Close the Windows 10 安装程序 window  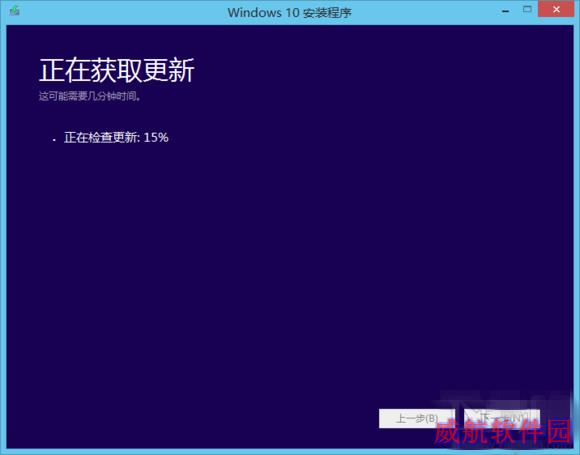click(x=556, y=10)
